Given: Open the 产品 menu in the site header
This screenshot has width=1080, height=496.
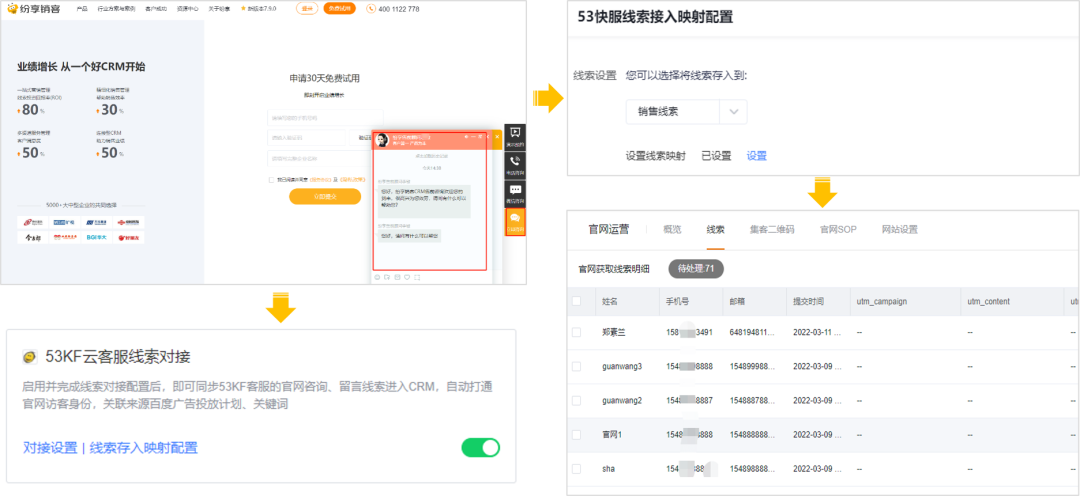Looking at the screenshot, I should coord(83,9).
